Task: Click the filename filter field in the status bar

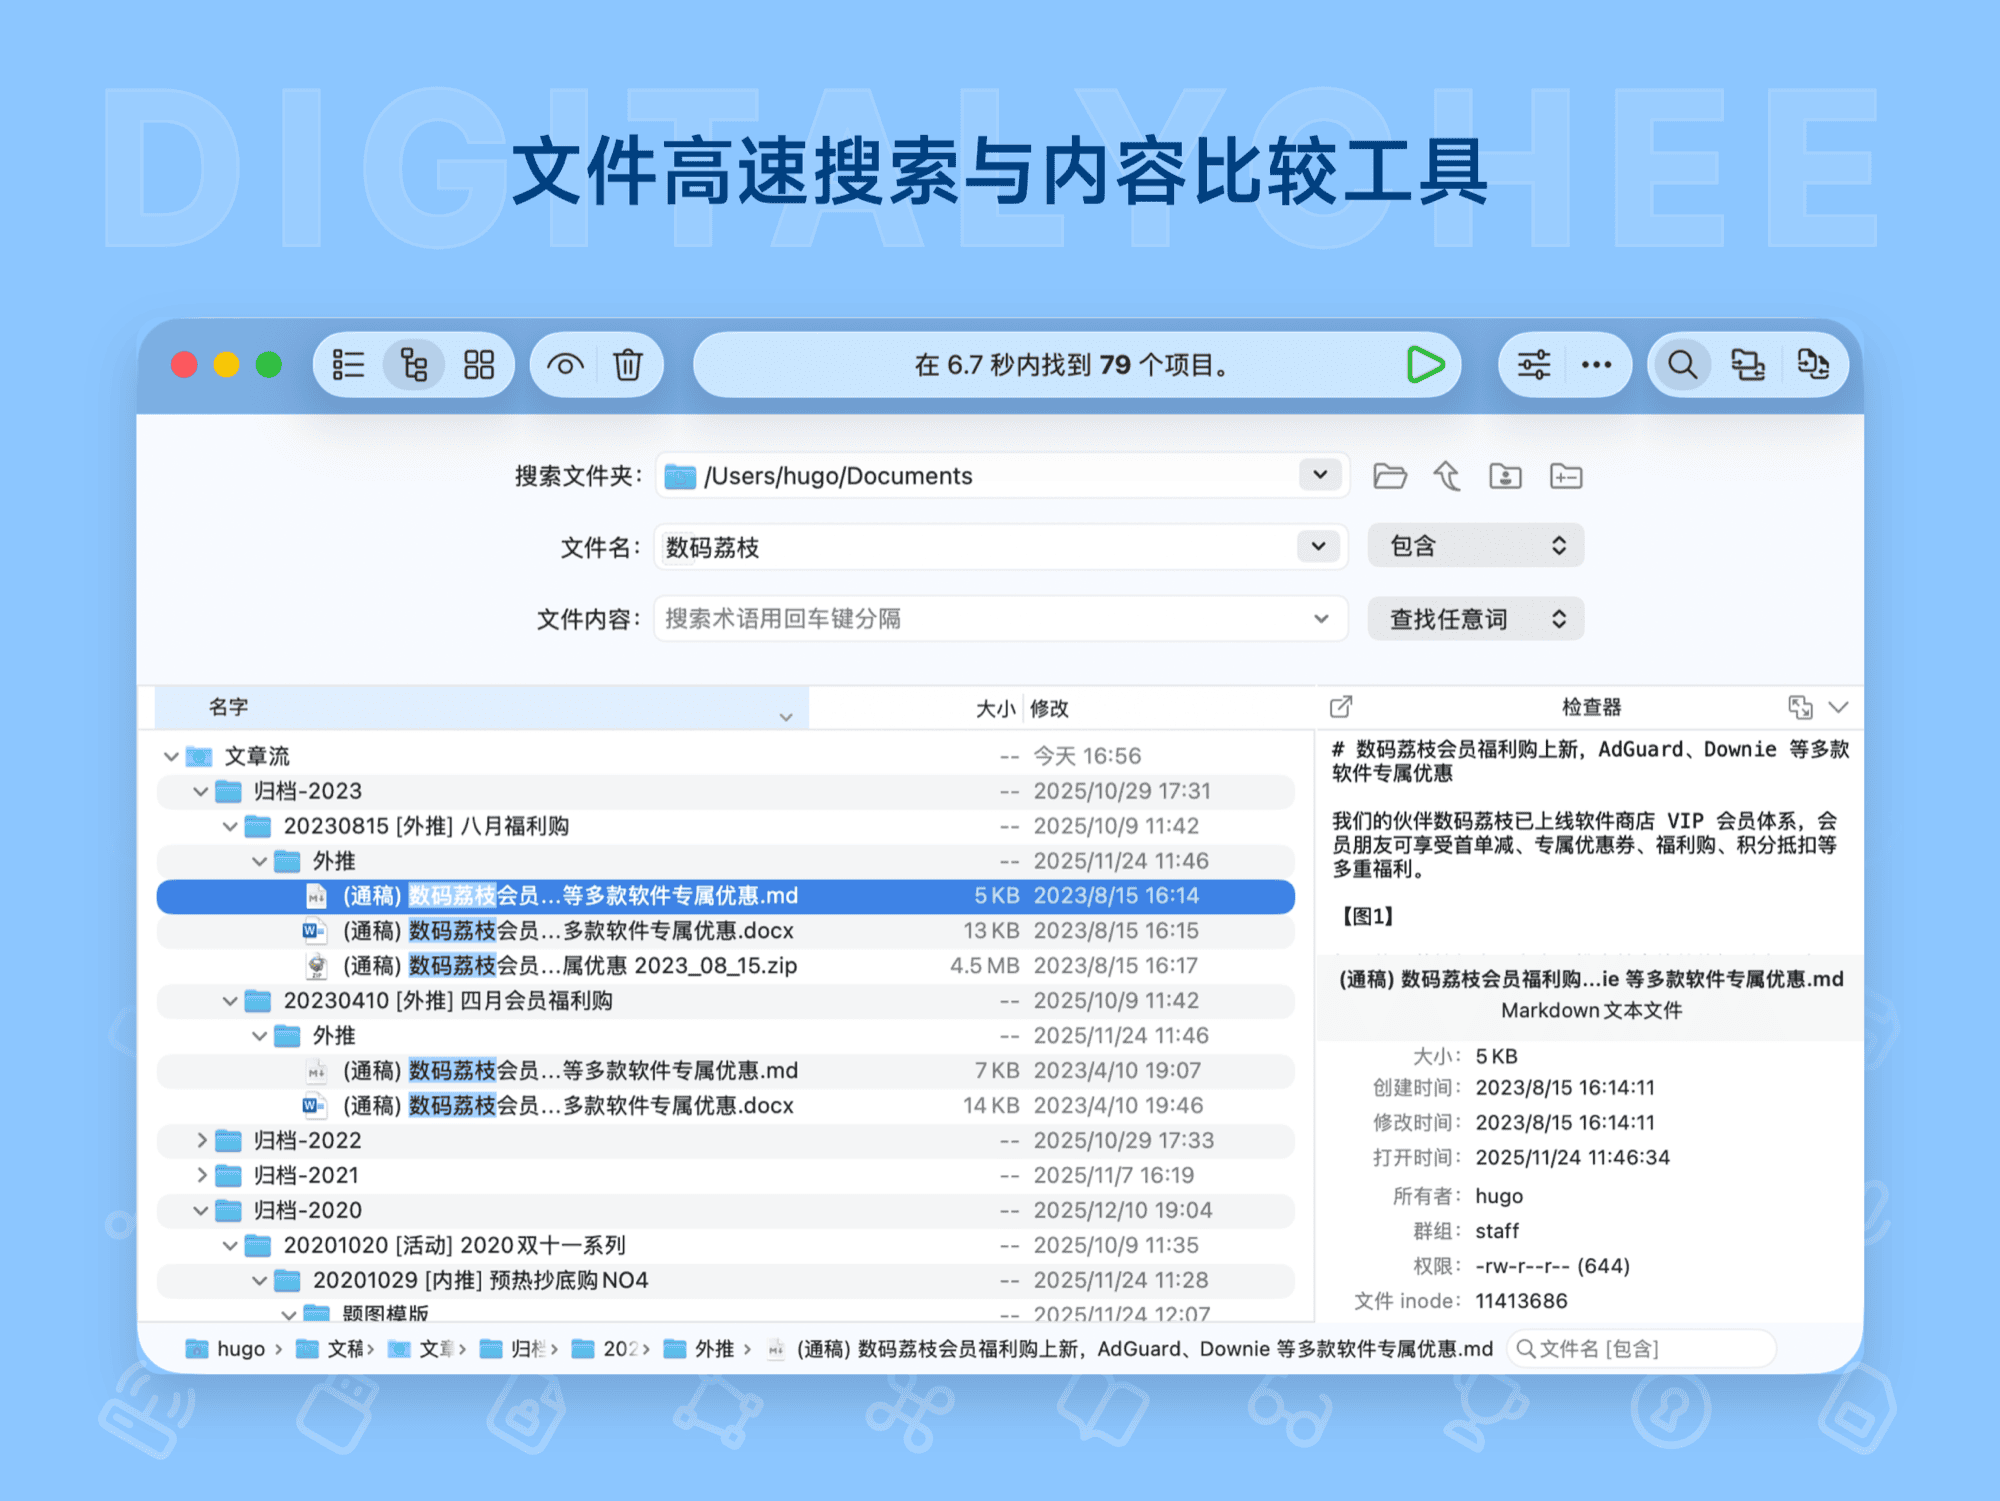Action: (x=1640, y=1347)
